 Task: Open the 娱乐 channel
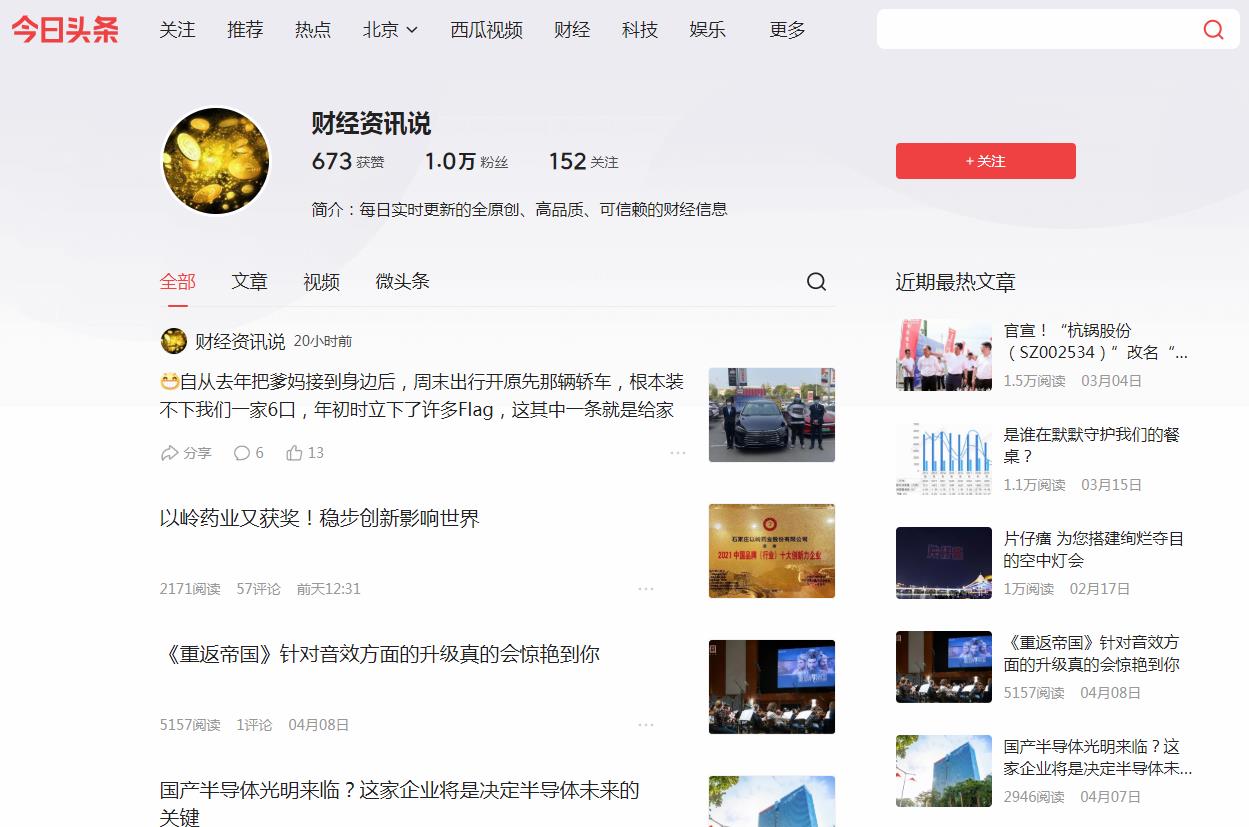coord(708,30)
